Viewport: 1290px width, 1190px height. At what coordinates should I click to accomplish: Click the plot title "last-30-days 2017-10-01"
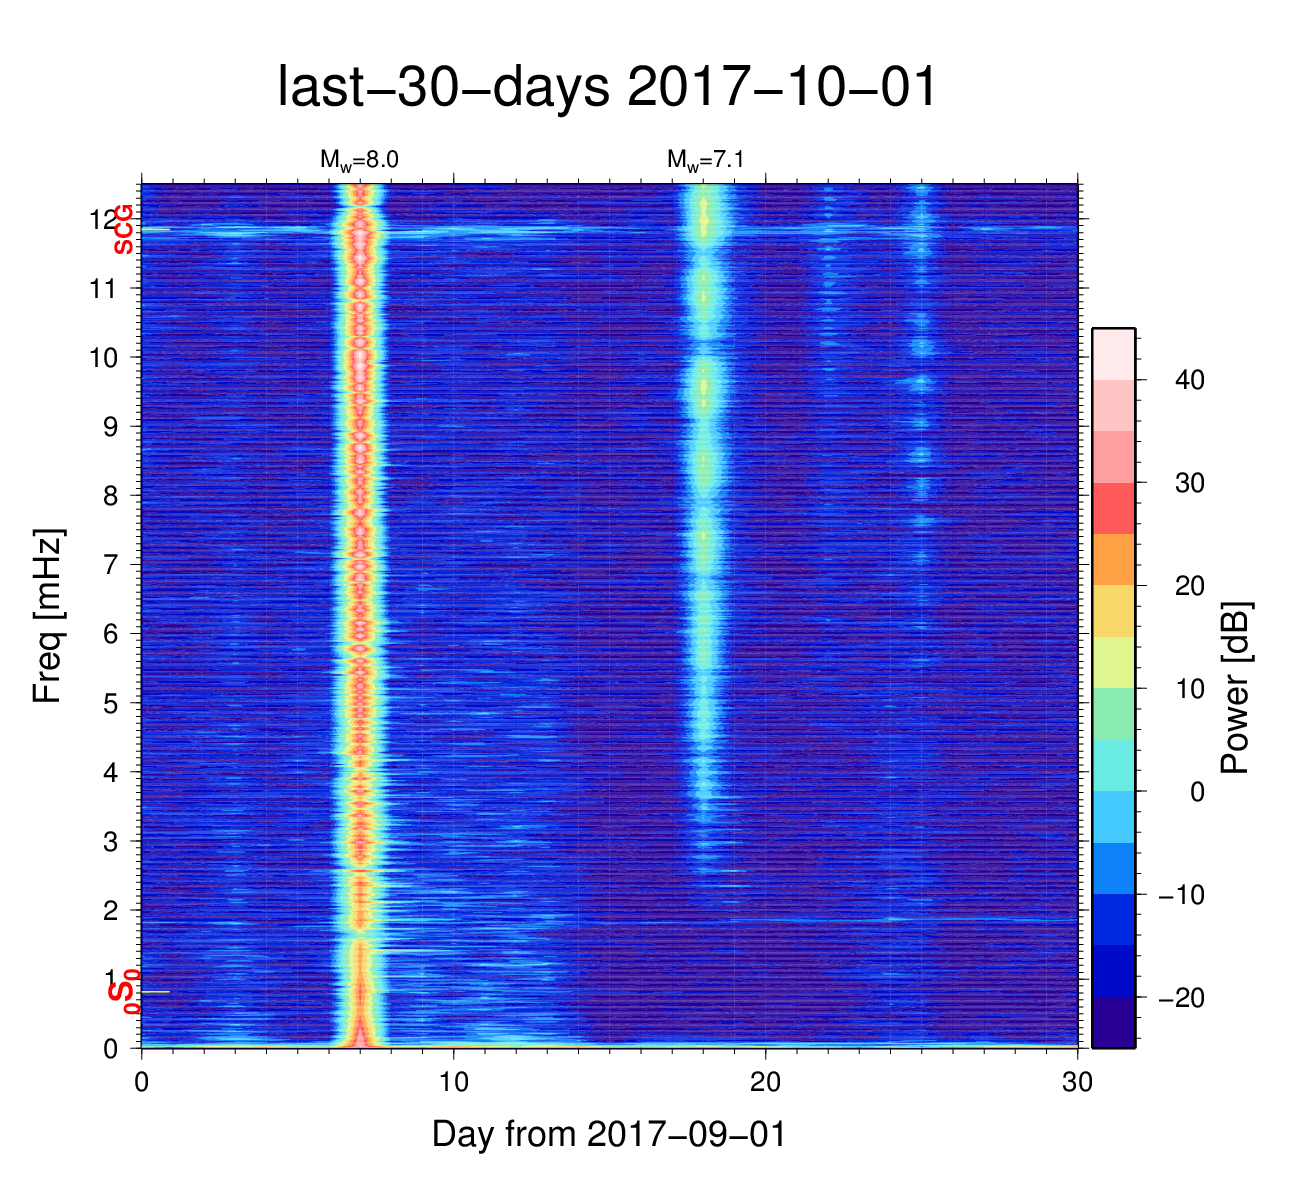point(607,88)
